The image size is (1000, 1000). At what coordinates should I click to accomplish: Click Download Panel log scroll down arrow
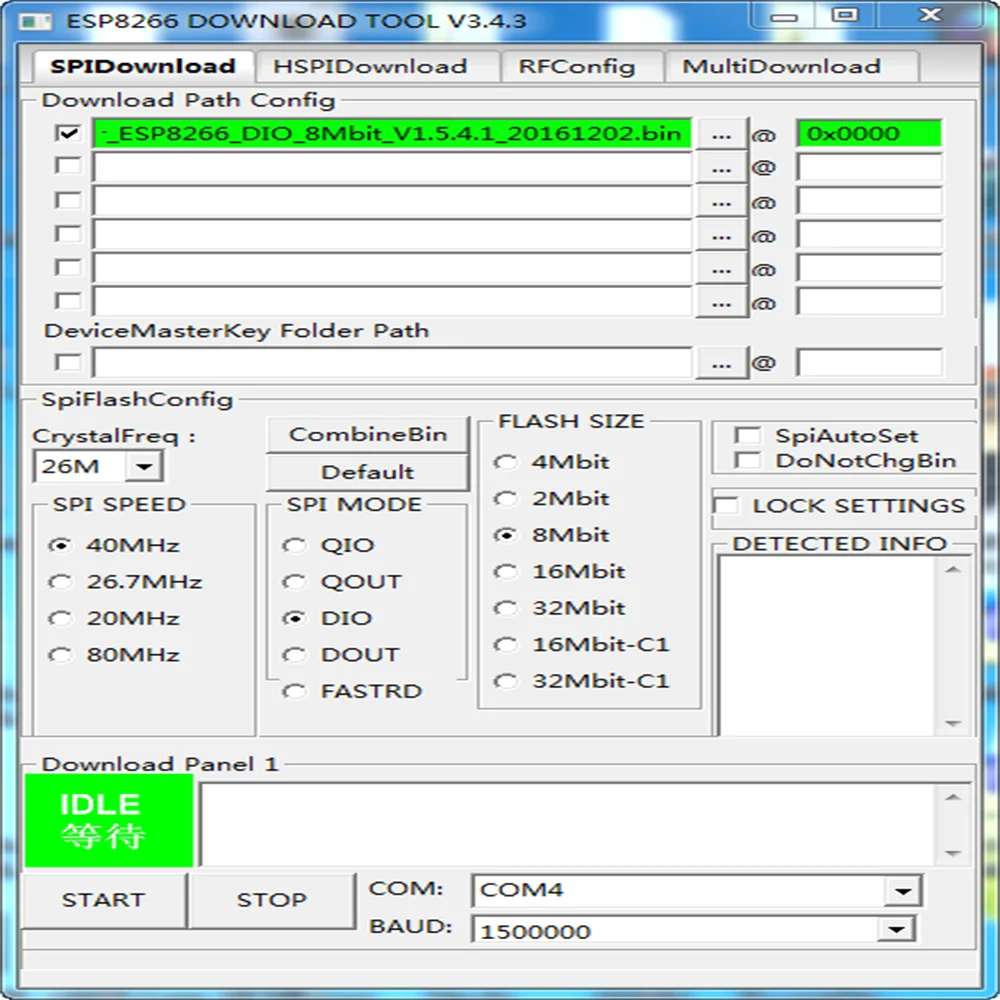pos(953,853)
